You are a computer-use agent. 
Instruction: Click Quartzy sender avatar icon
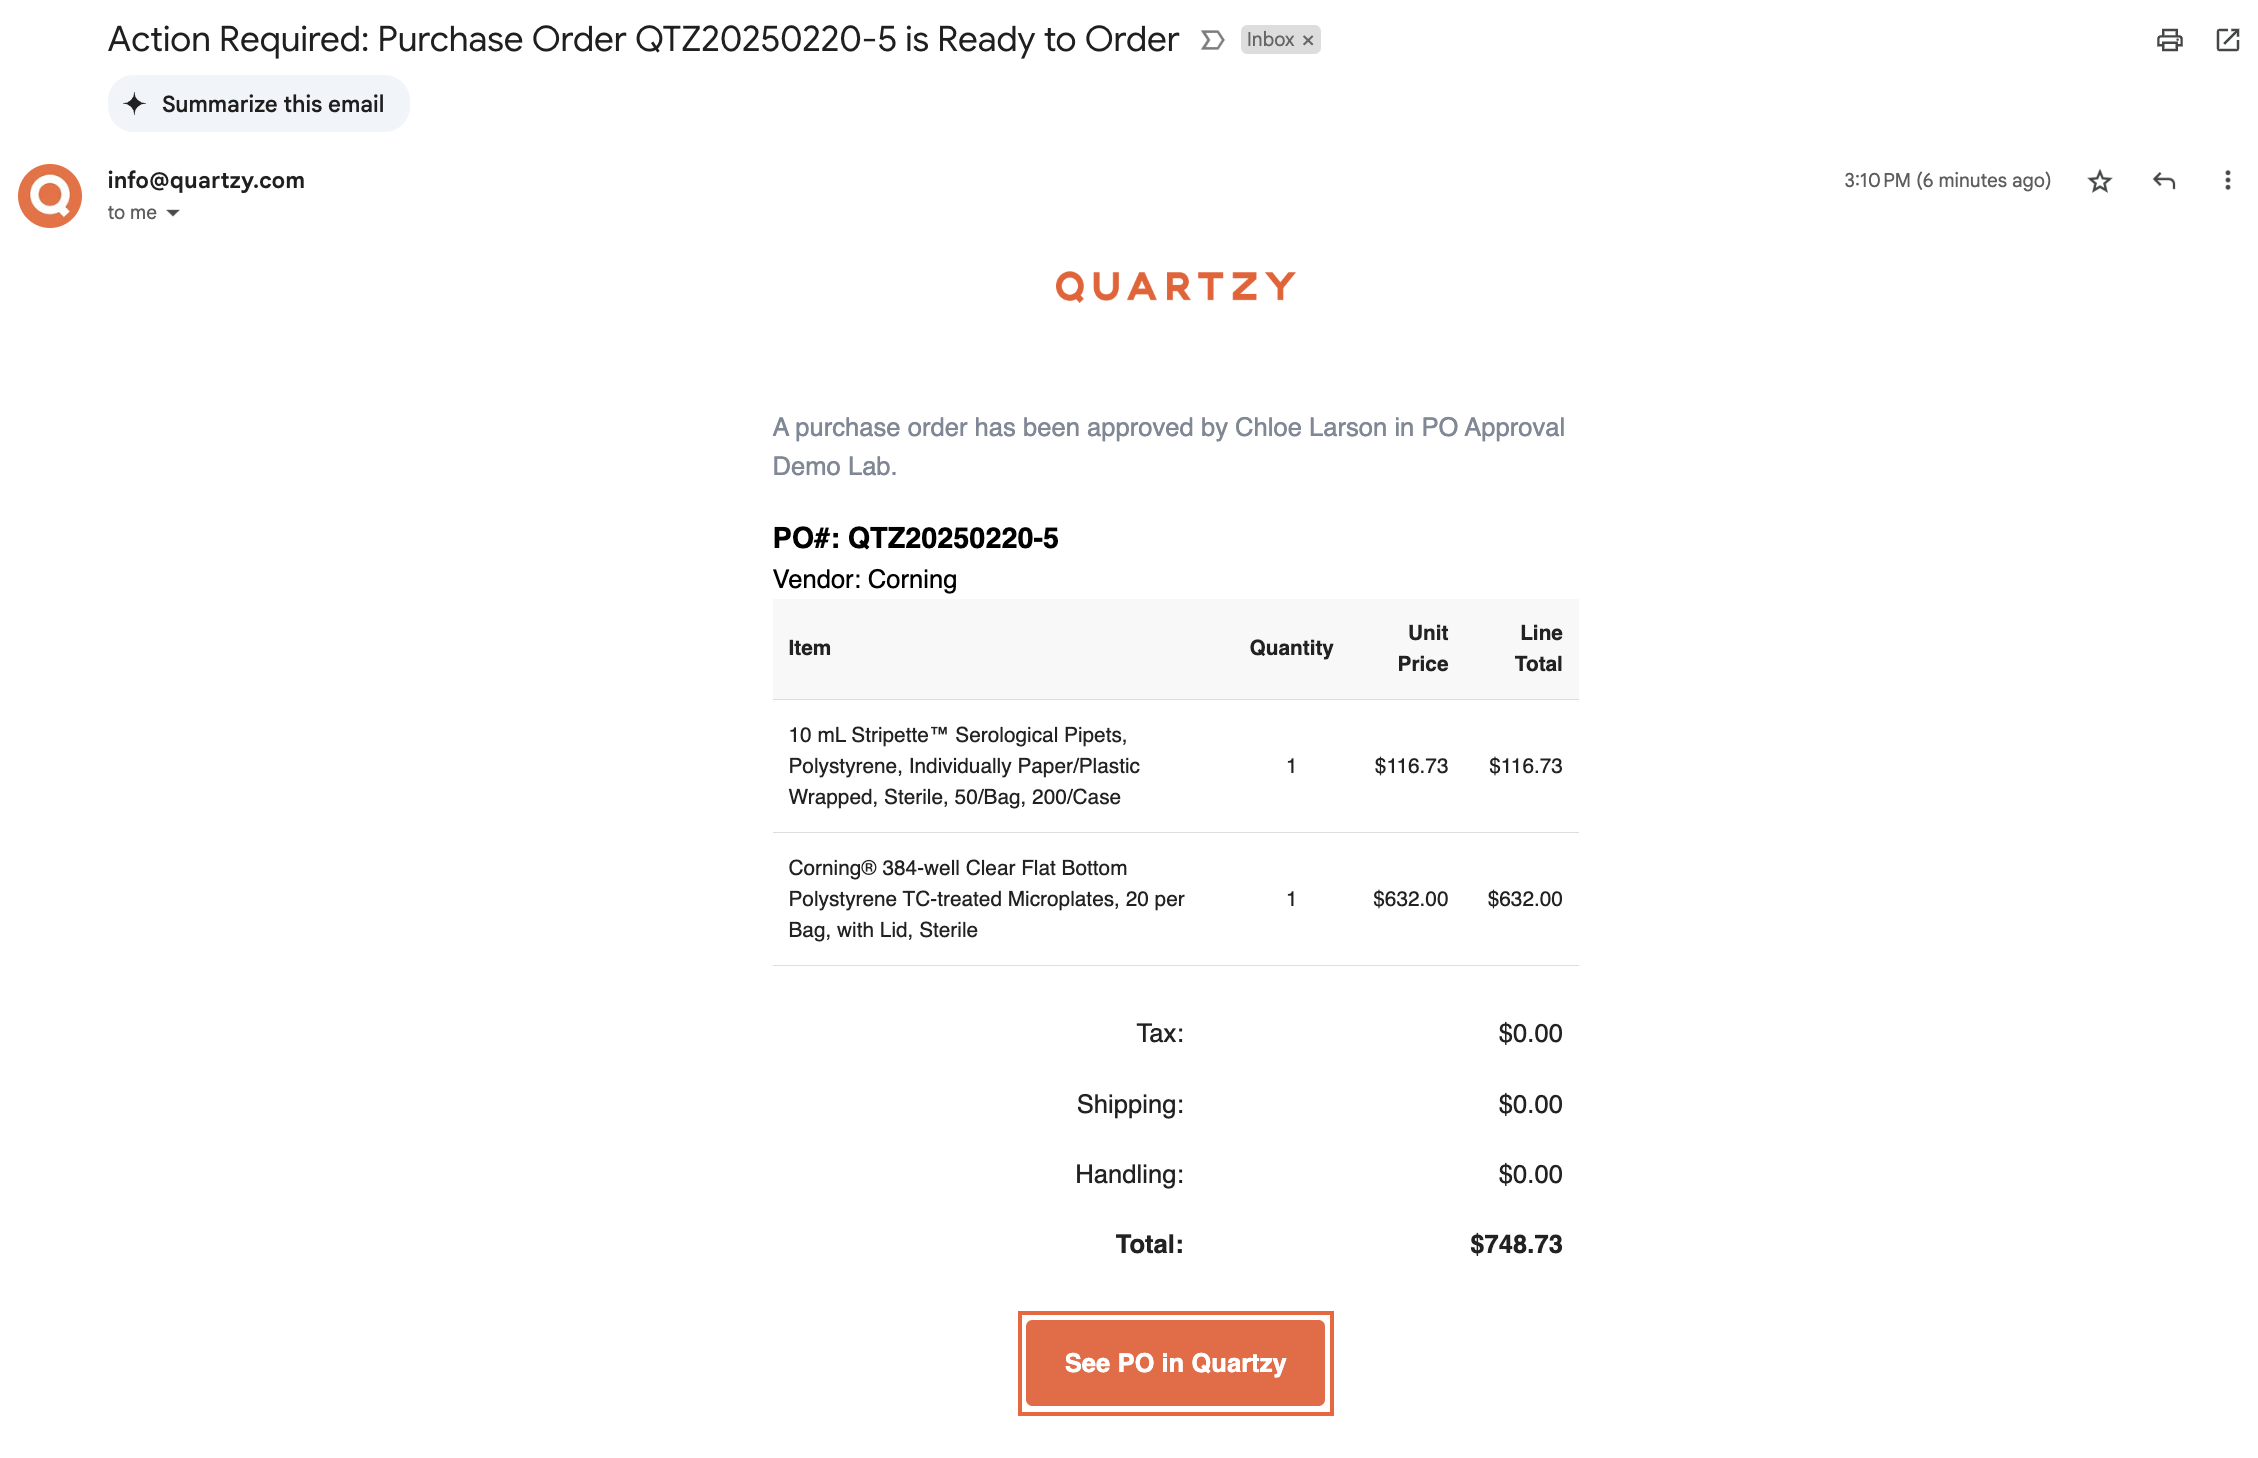50,196
